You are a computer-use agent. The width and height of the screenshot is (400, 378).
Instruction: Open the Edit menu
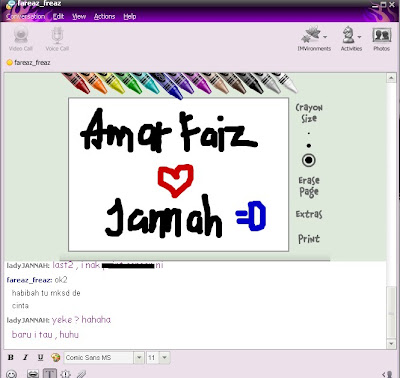point(58,16)
